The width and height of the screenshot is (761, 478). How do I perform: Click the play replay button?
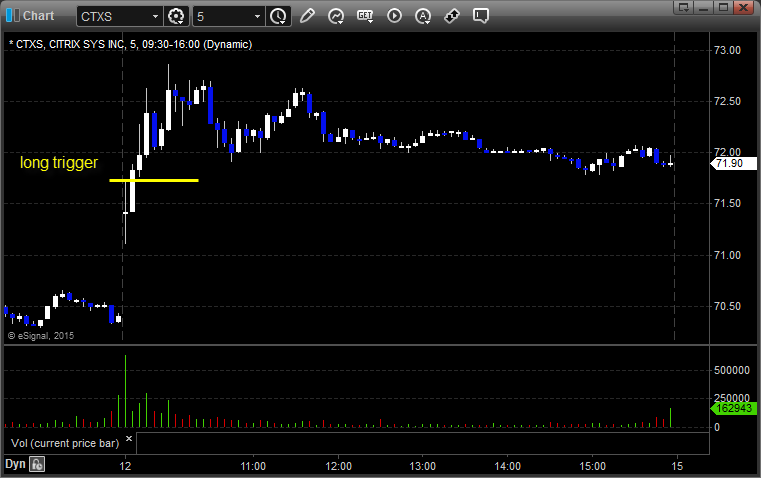pyautogui.click(x=394, y=16)
